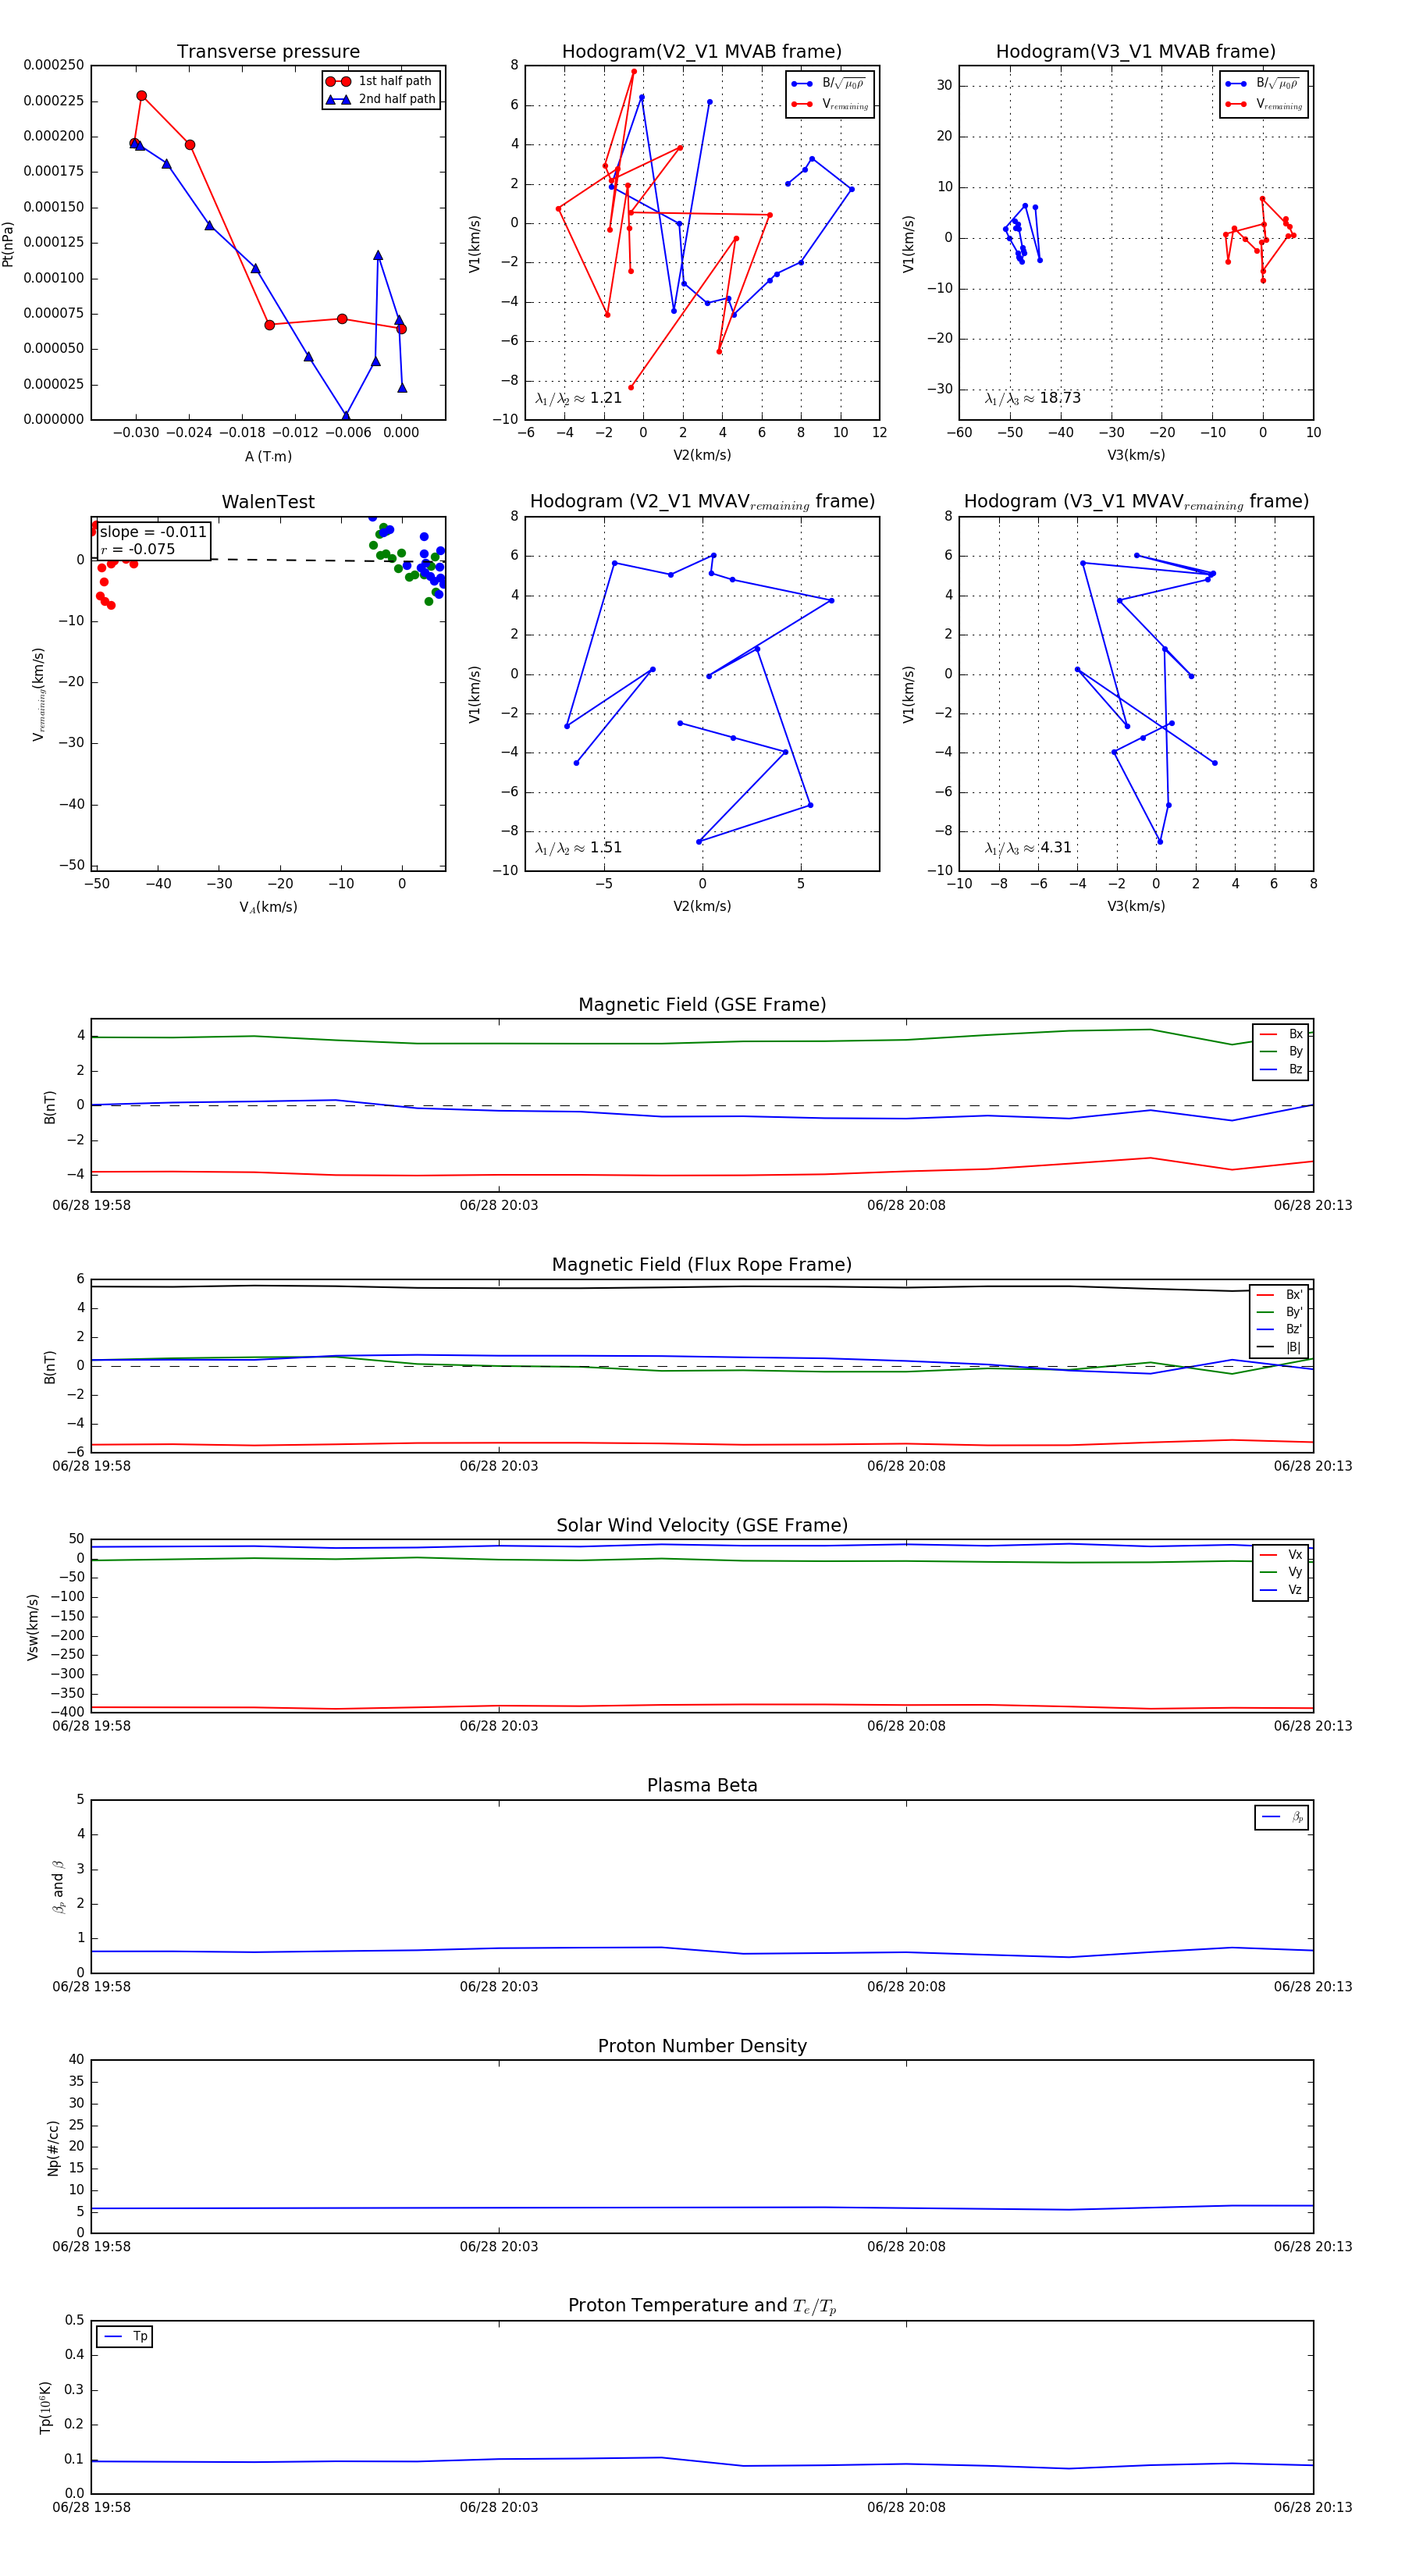Click the "Hodogram (V2_V1 MVAV remaining frame)" title
The height and width of the screenshot is (2576, 1405).
pos(702,502)
